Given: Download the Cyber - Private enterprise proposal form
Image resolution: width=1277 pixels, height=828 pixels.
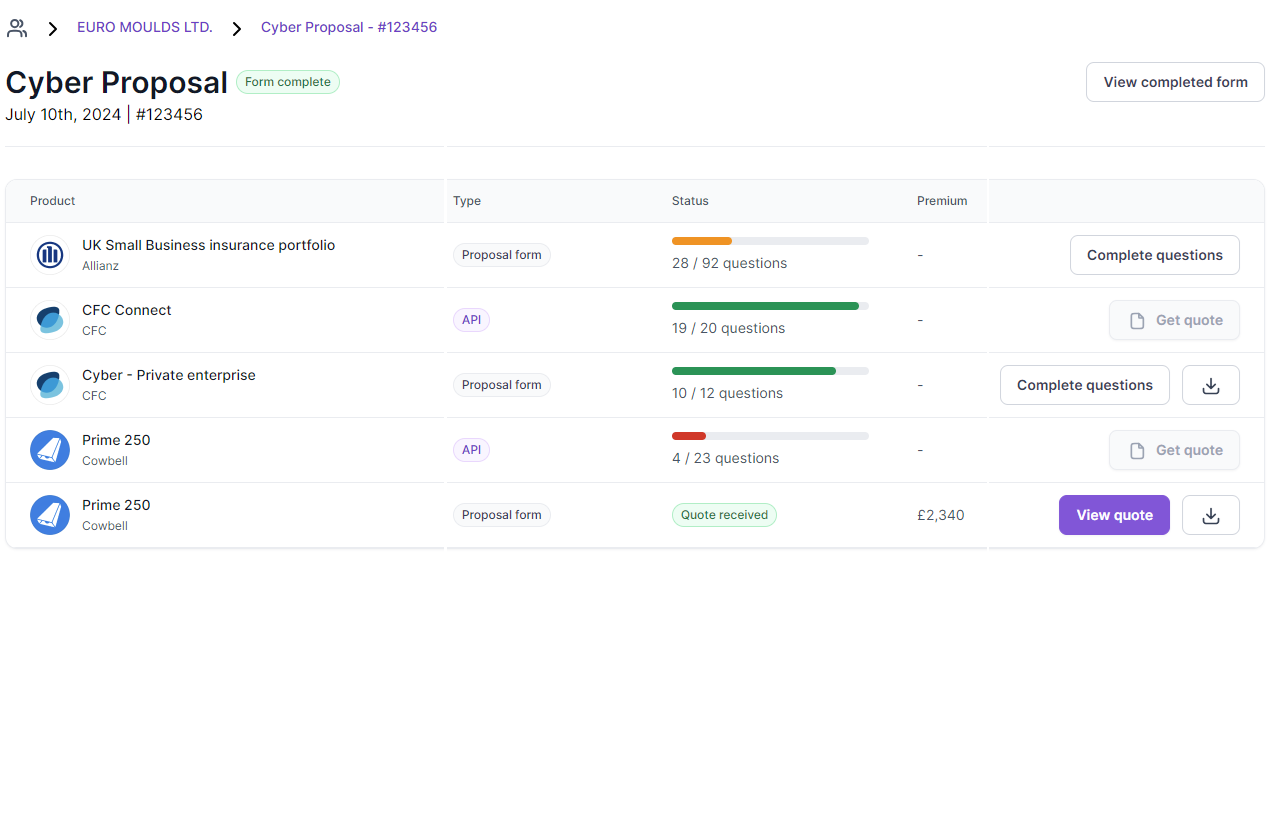Looking at the screenshot, I should [1210, 385].
